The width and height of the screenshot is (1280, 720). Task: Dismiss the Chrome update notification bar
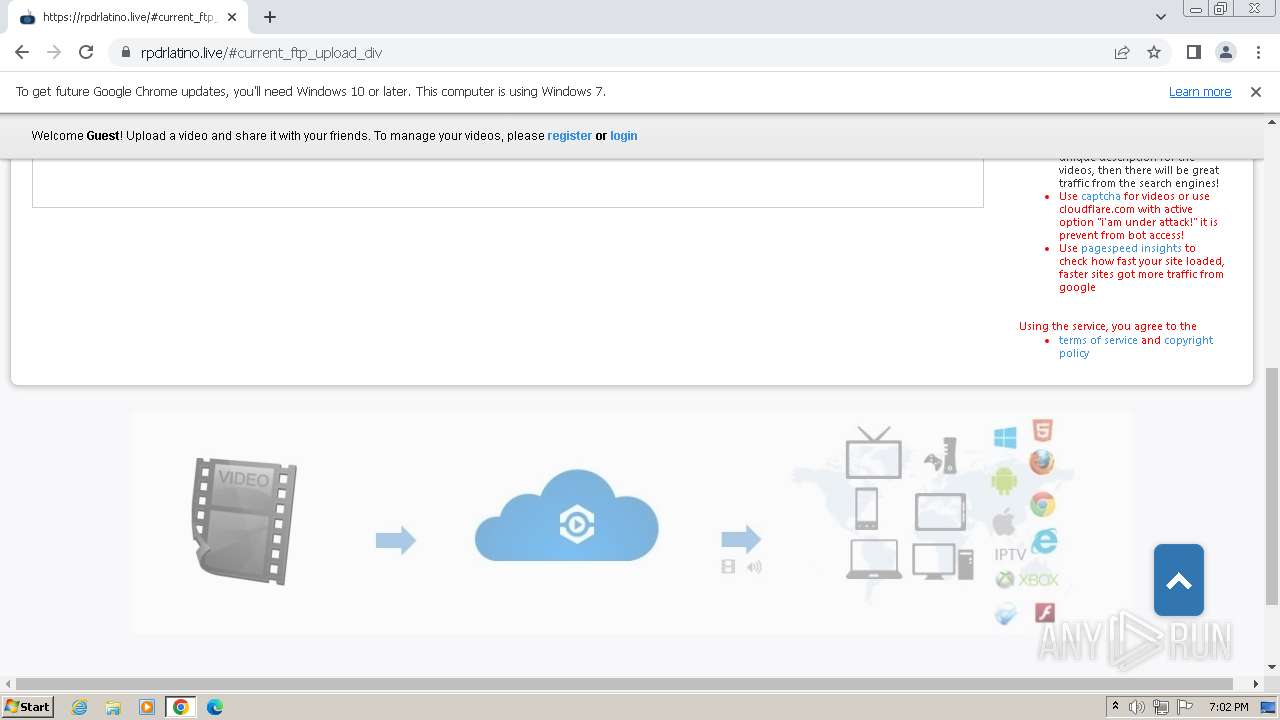(x=1256, y=92)
